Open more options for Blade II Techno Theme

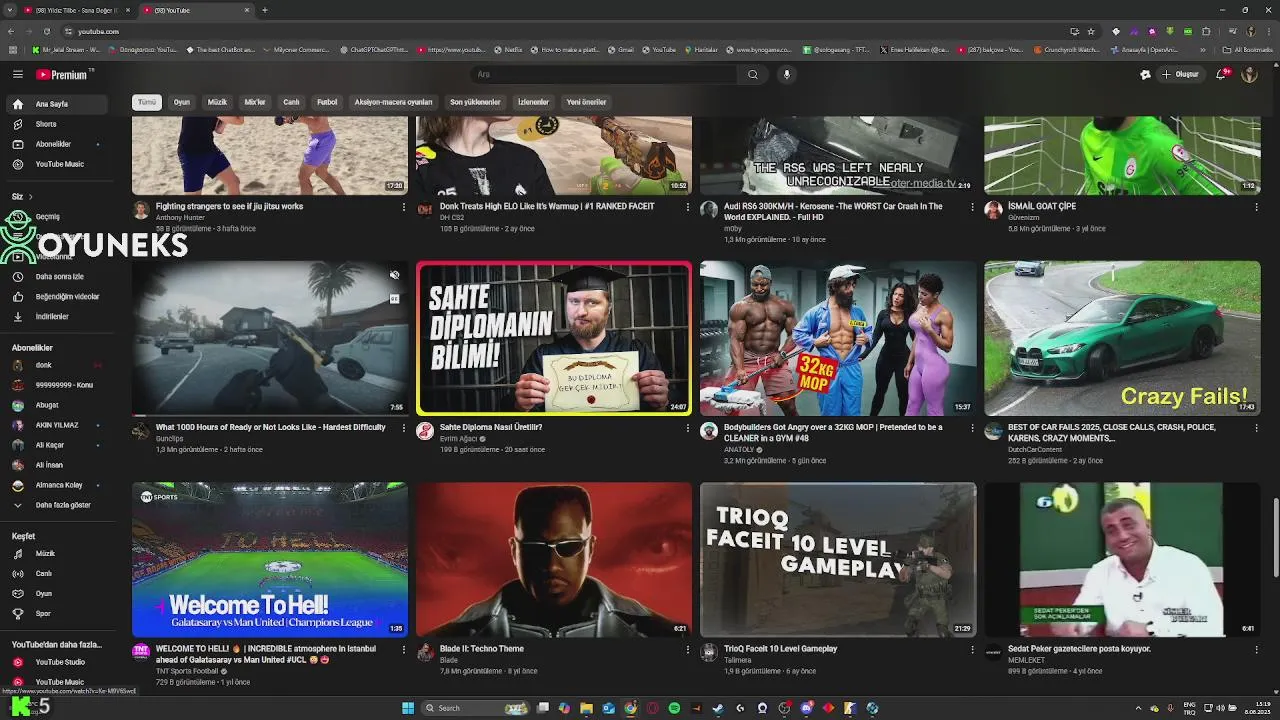click(x=688, y=649)
